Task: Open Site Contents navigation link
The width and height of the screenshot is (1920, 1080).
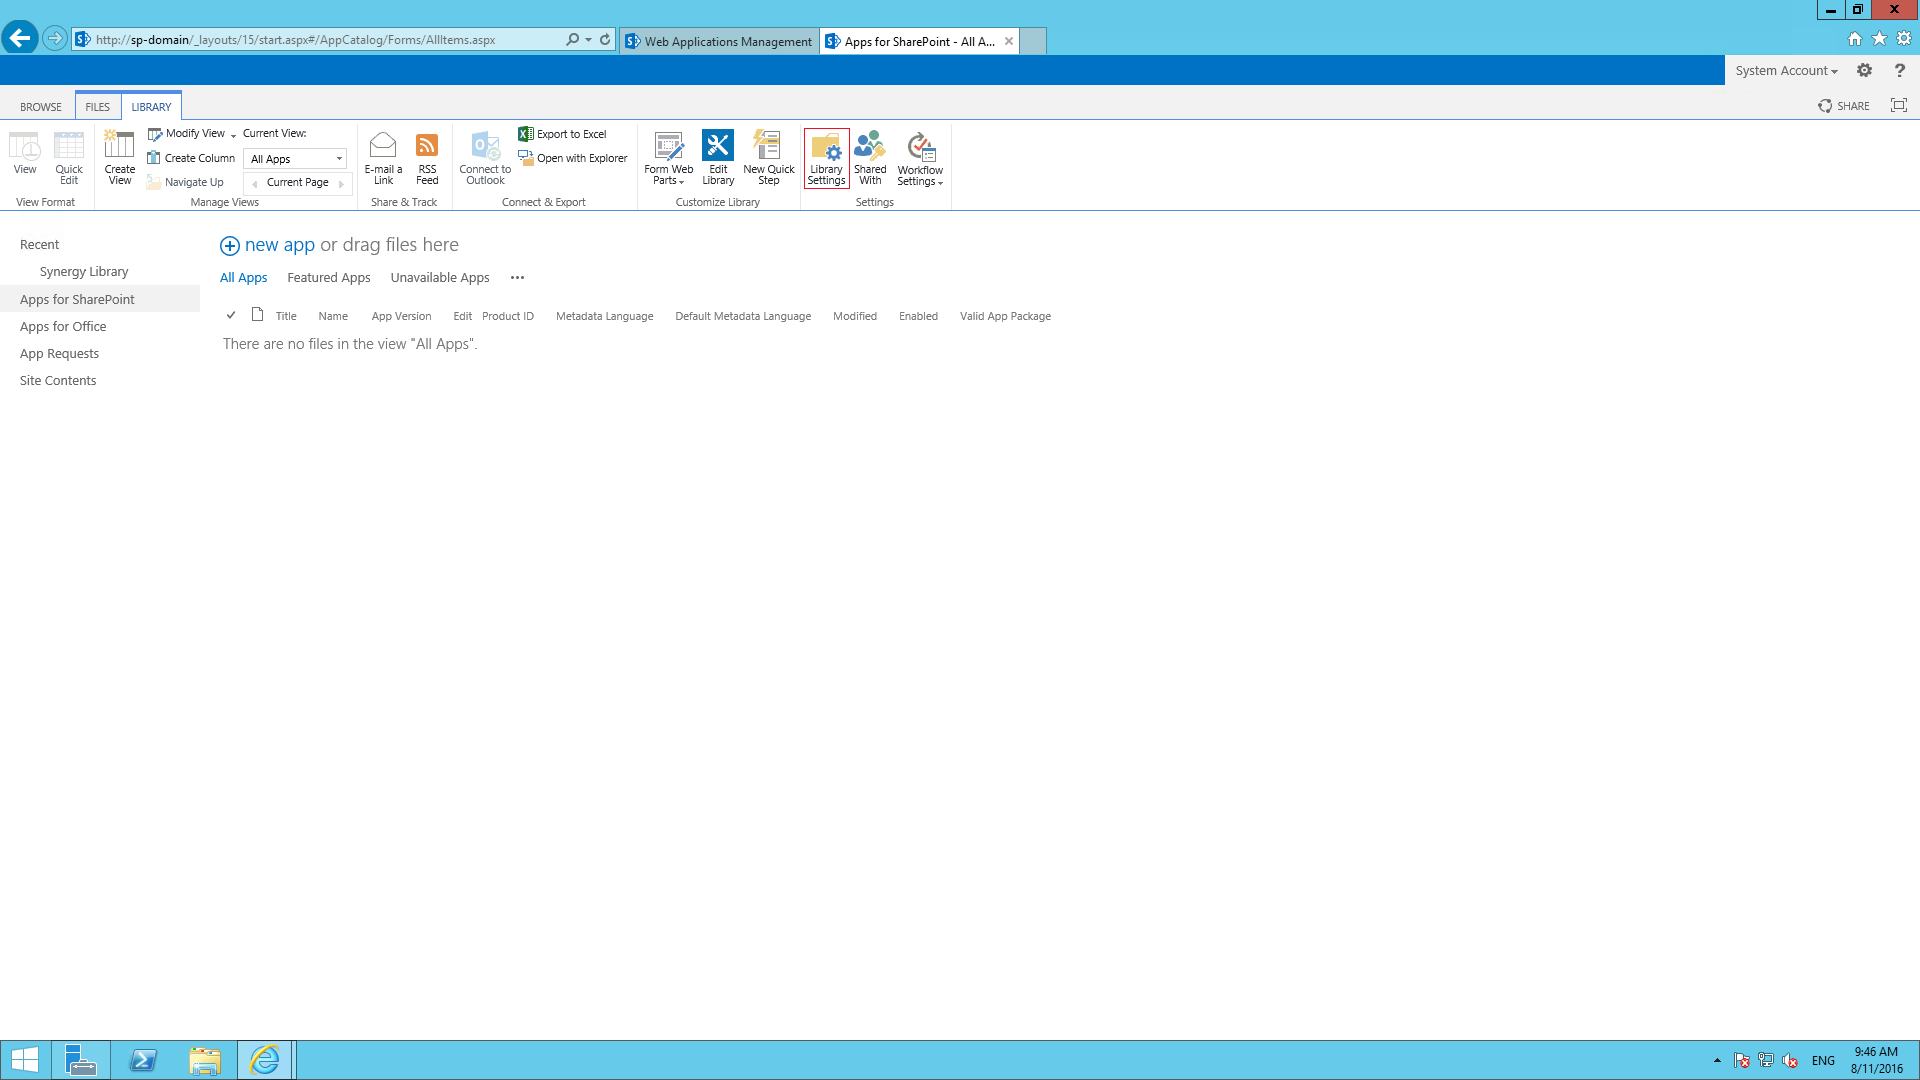Action: click(x=58, y=381)
